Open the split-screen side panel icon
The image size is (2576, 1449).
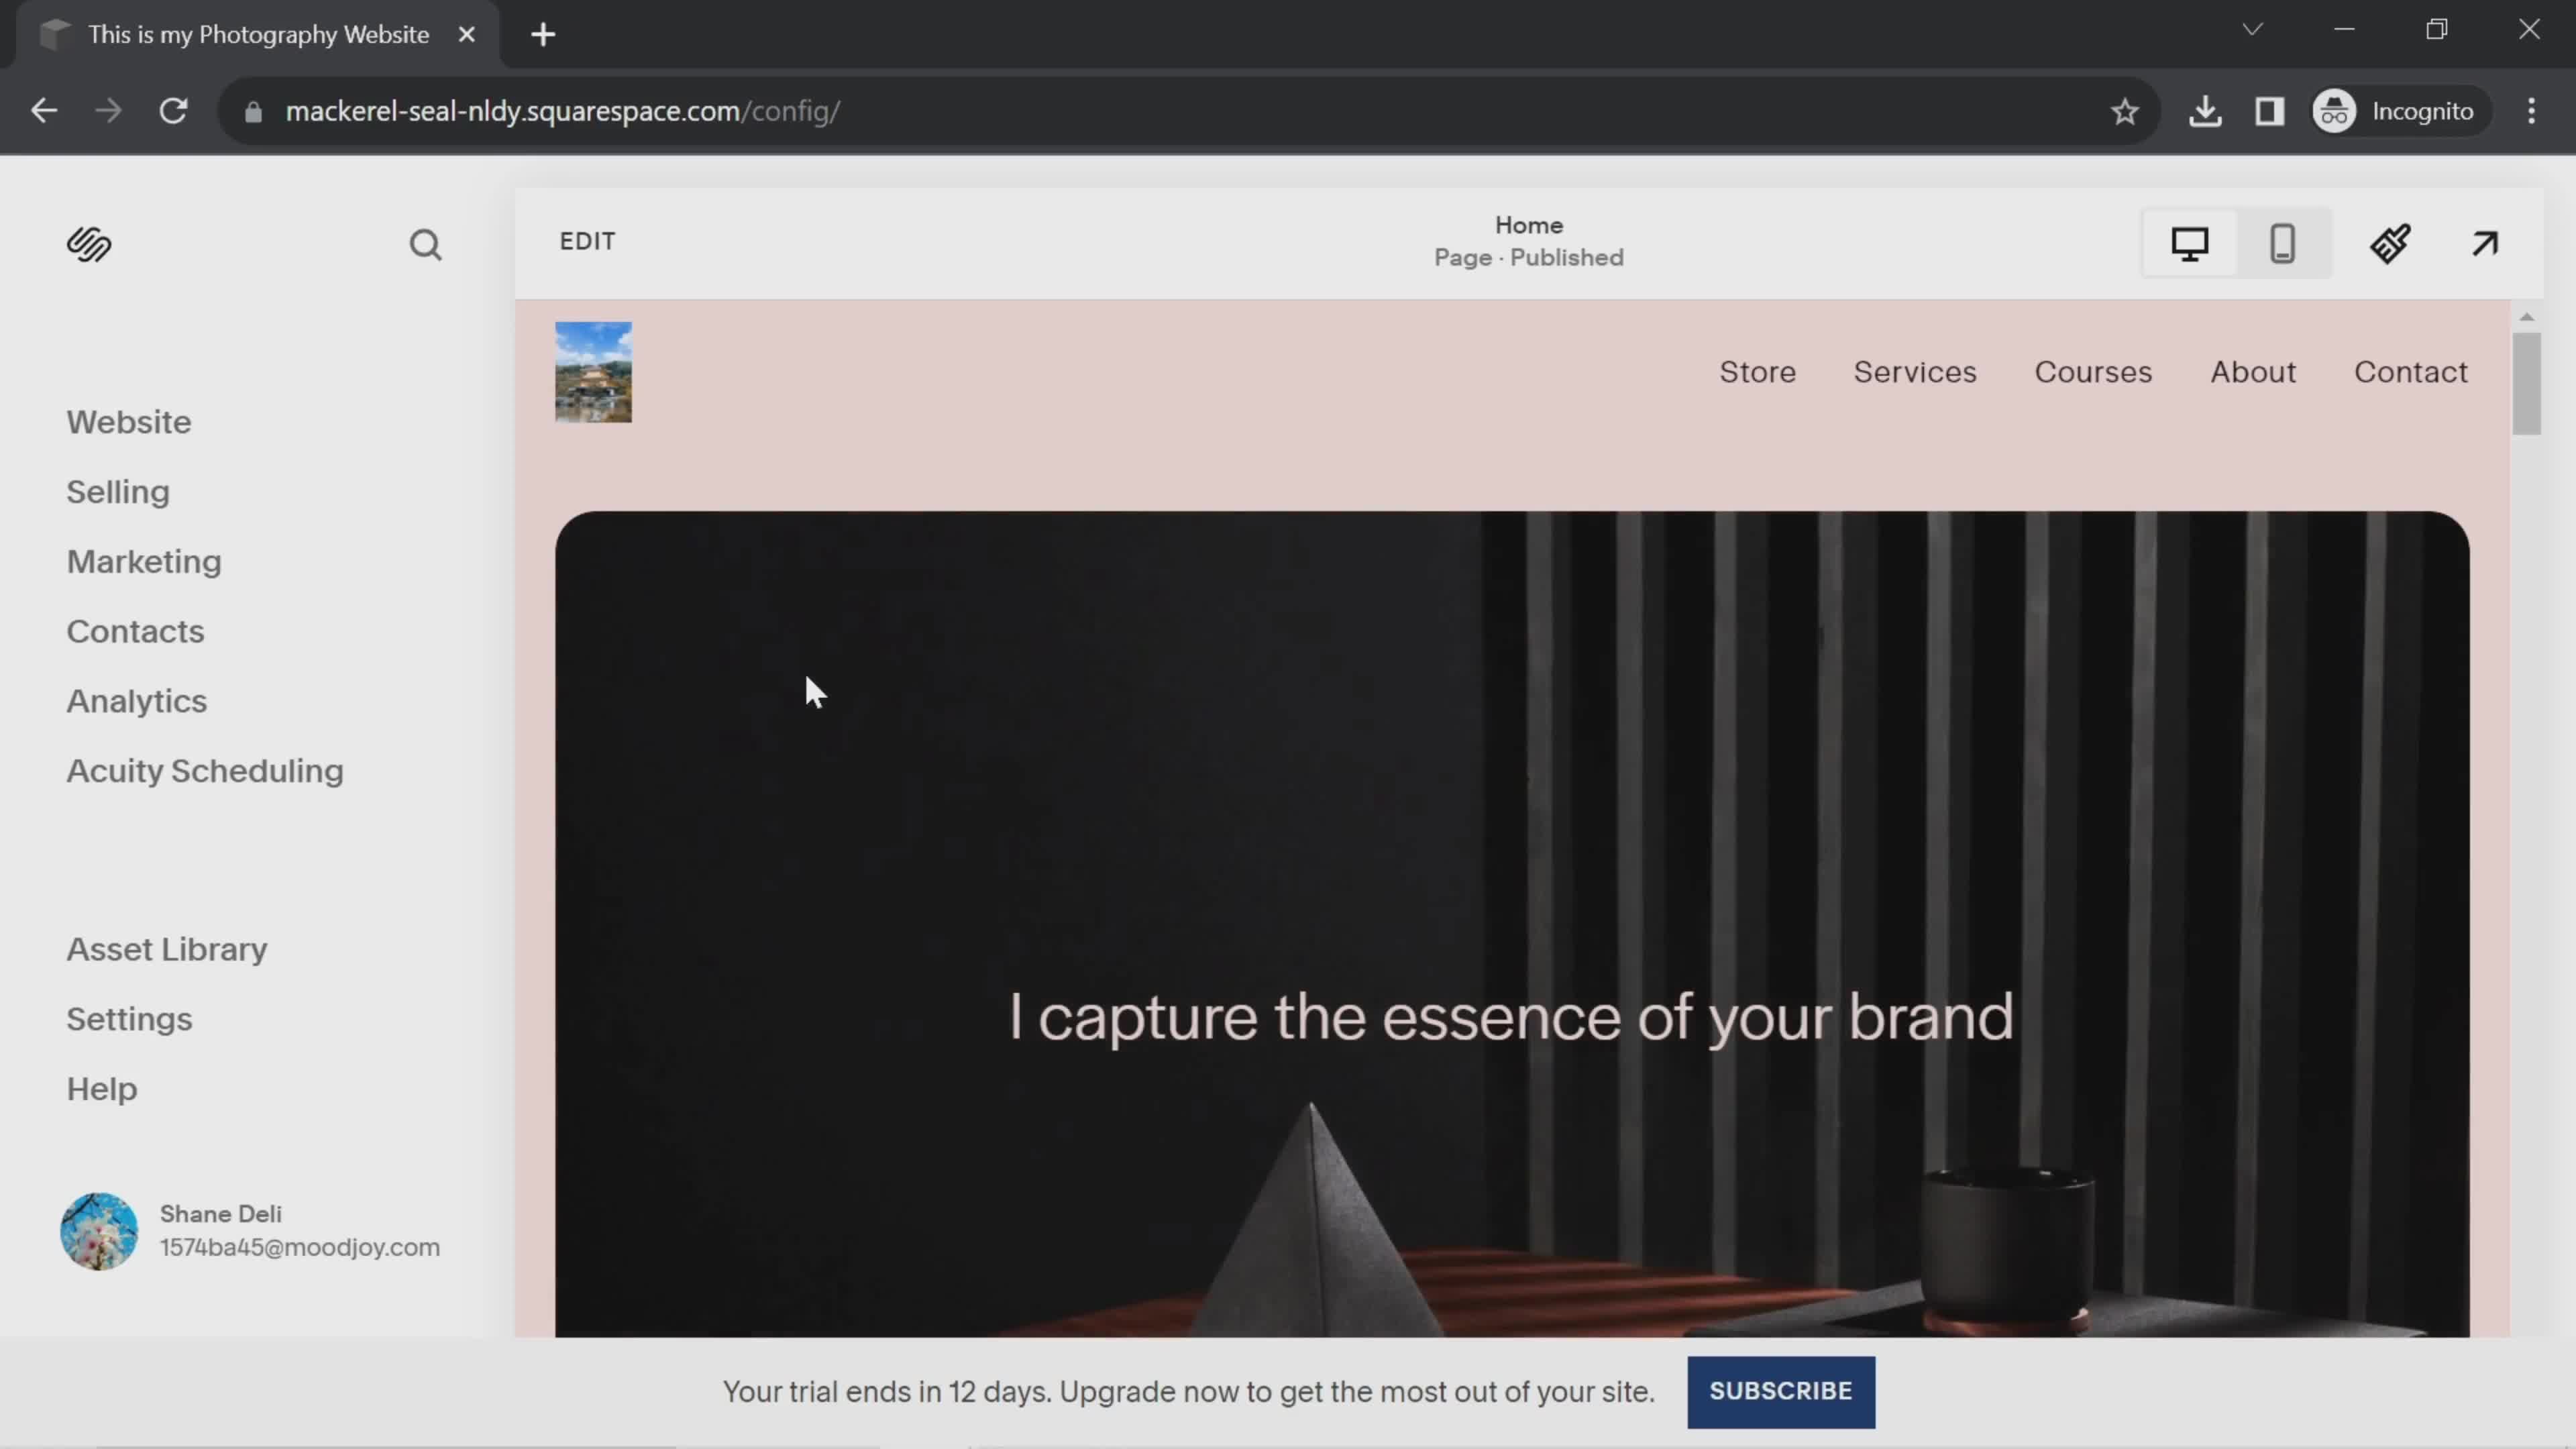coord(2269,111)
